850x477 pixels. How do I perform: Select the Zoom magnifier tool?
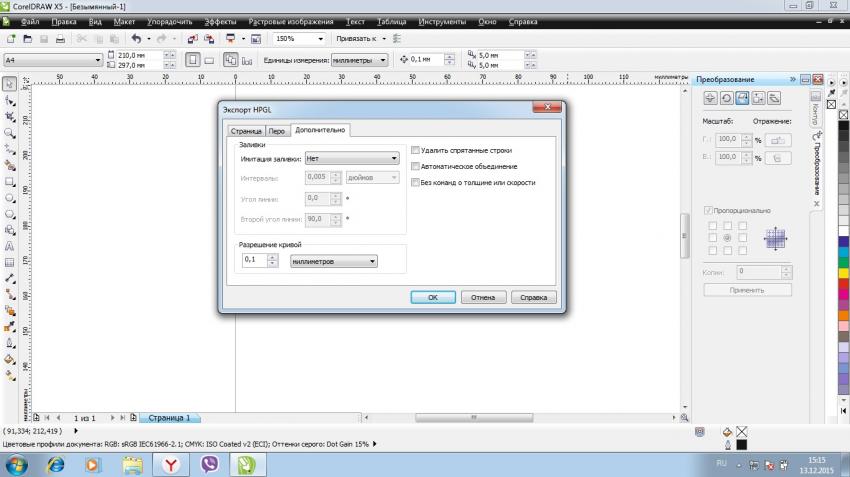pos(9,132)
